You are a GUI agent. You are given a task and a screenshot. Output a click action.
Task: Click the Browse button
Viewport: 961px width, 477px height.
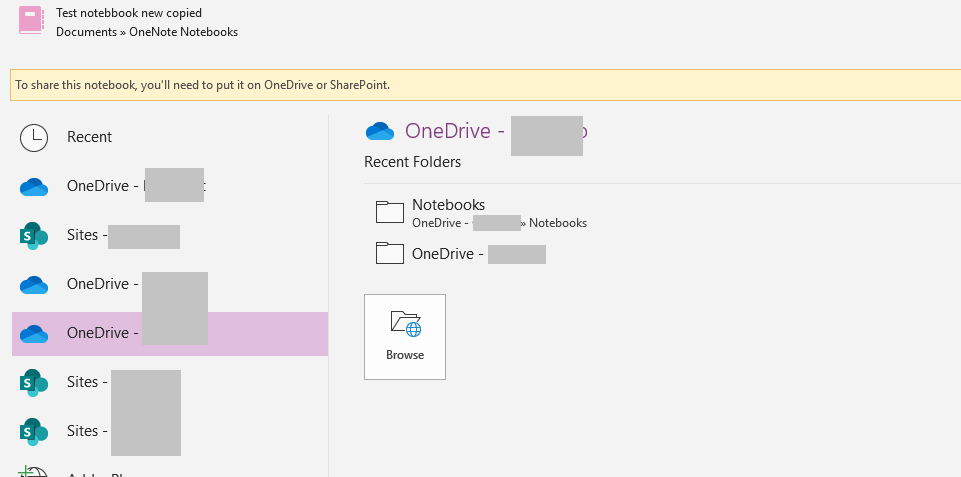(405, 337)
